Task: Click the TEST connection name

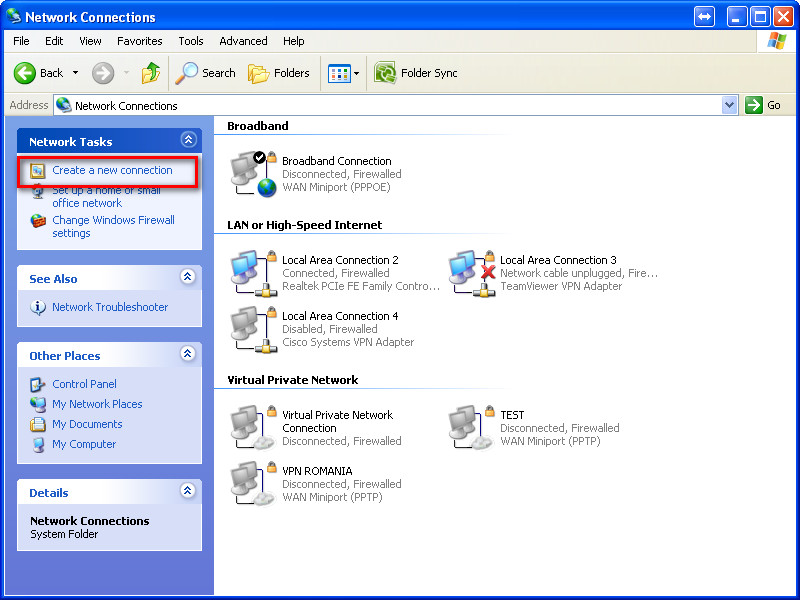Action: 512,415
